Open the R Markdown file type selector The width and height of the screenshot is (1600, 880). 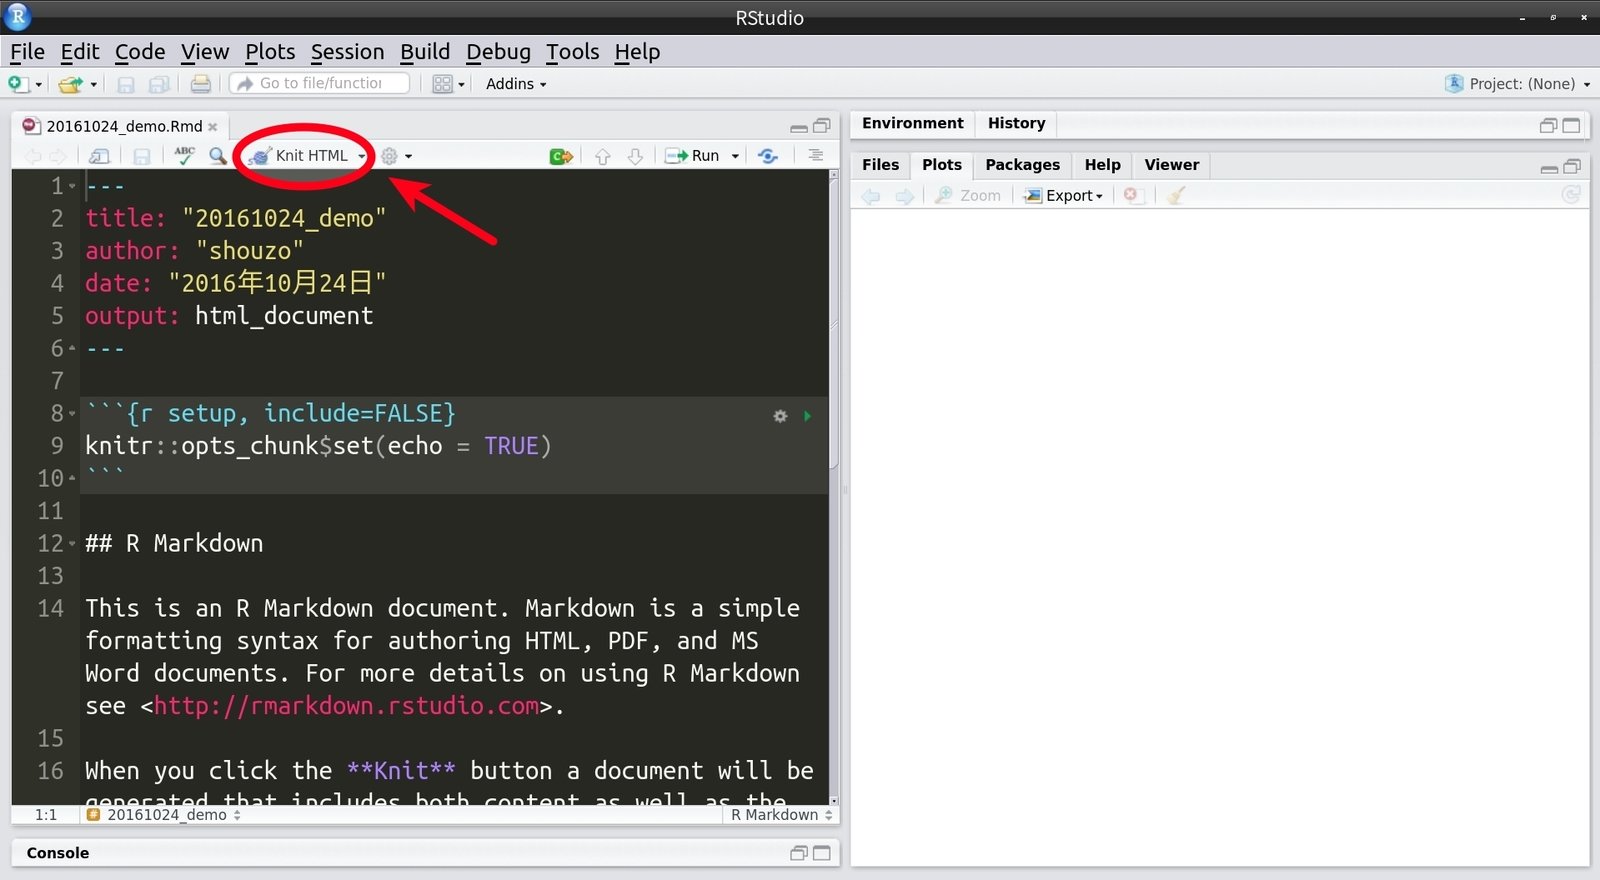[x=781, y=815]
